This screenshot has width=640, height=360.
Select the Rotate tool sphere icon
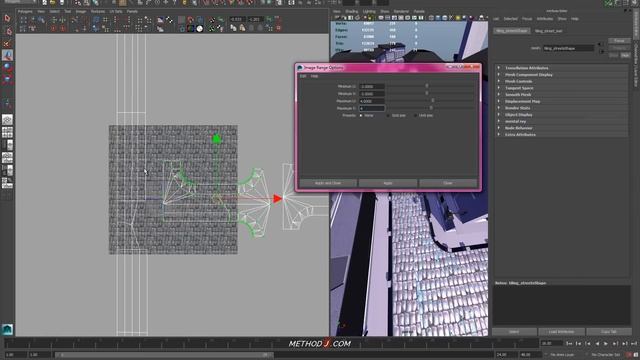pyautogui.click(x=7, y=67)
